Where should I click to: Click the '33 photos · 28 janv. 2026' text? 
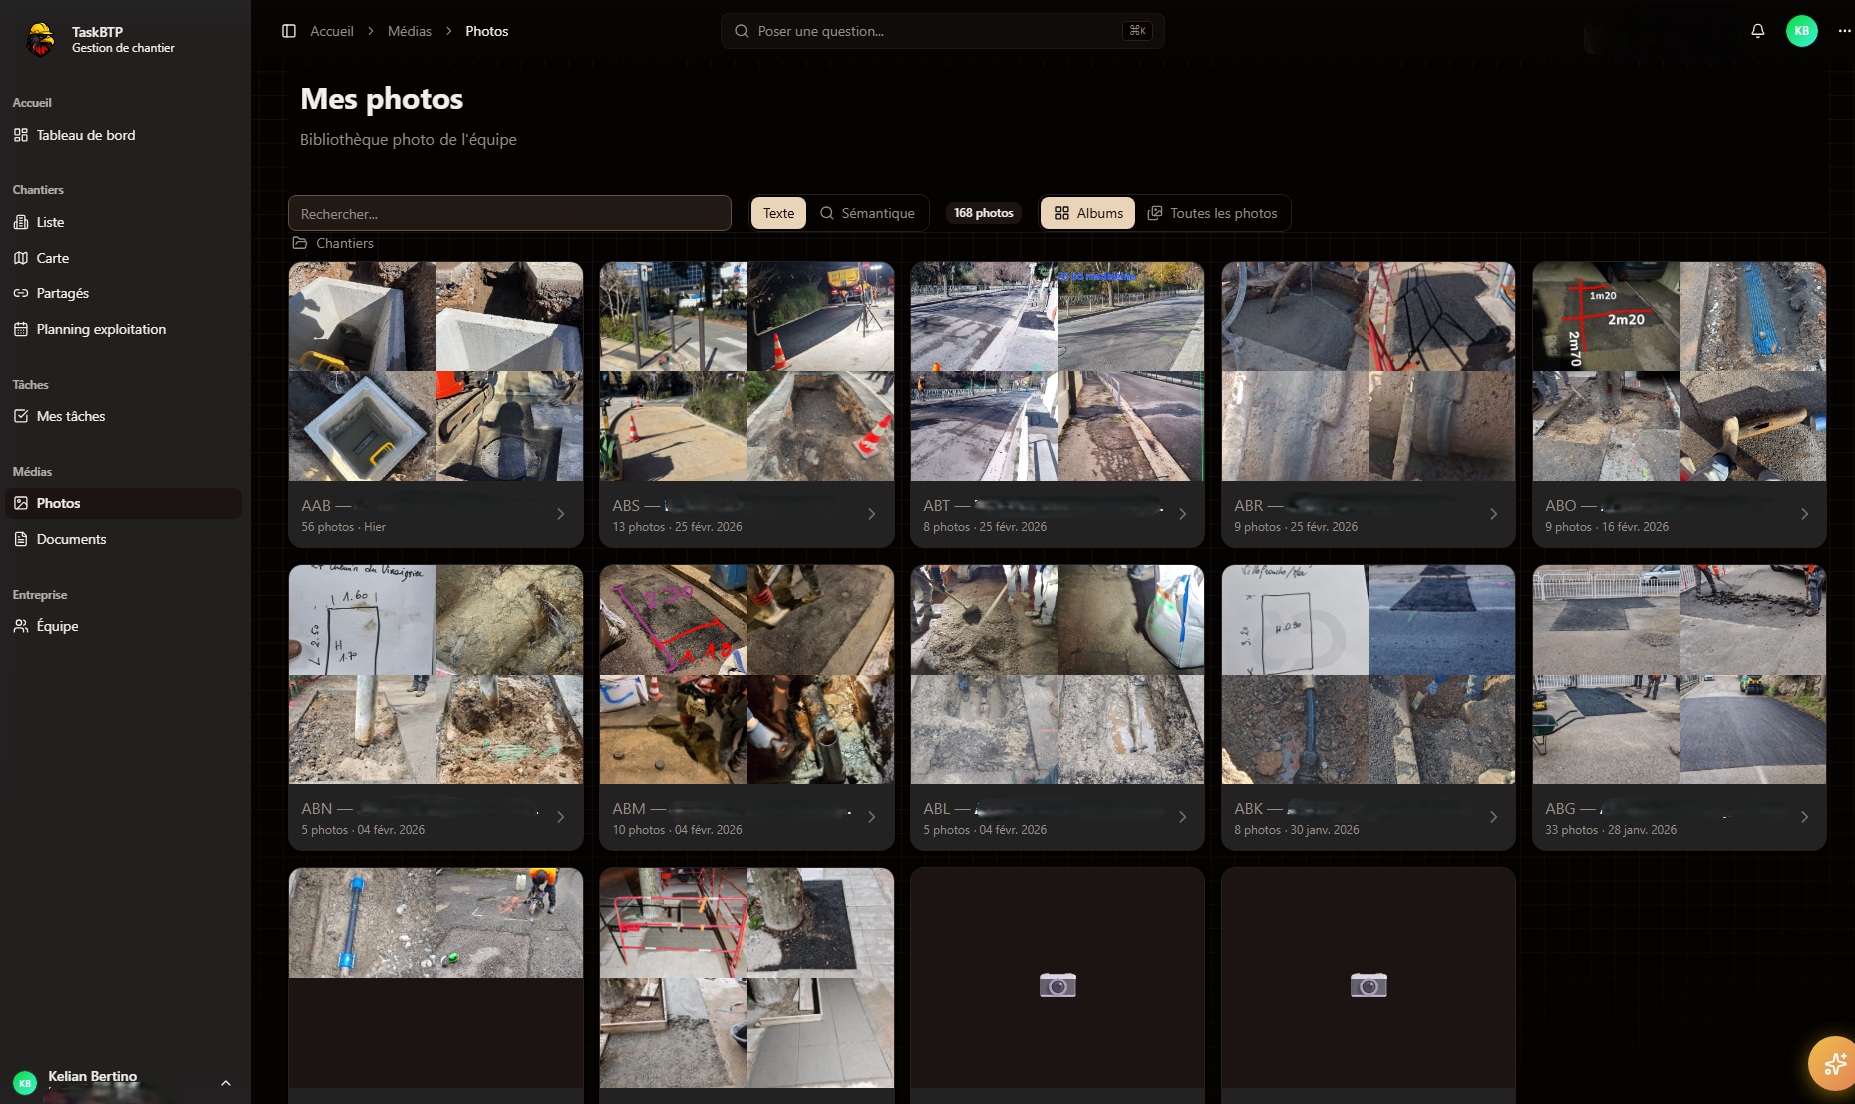(1611, 830)
